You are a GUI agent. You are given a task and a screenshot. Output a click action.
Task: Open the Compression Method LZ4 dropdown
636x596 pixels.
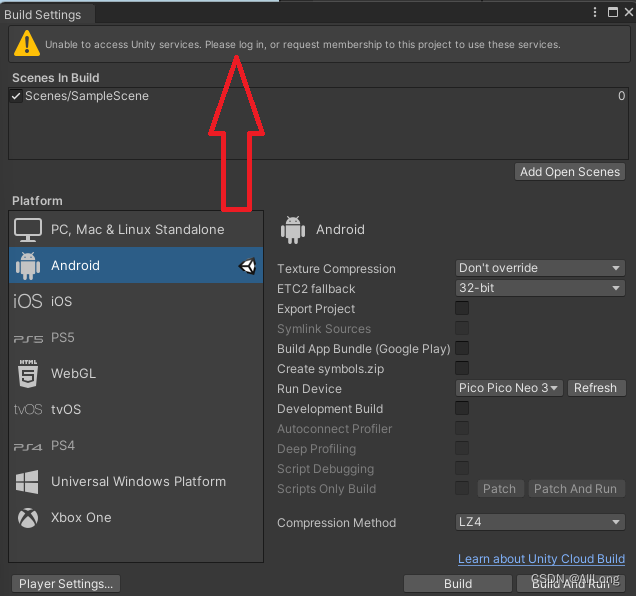click(x=540, y=522)
